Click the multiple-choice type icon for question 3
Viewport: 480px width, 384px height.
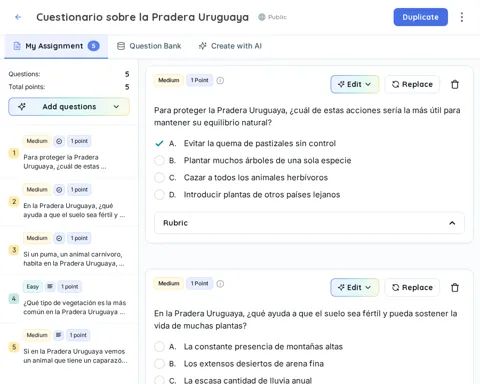click(x=59, y=238)
